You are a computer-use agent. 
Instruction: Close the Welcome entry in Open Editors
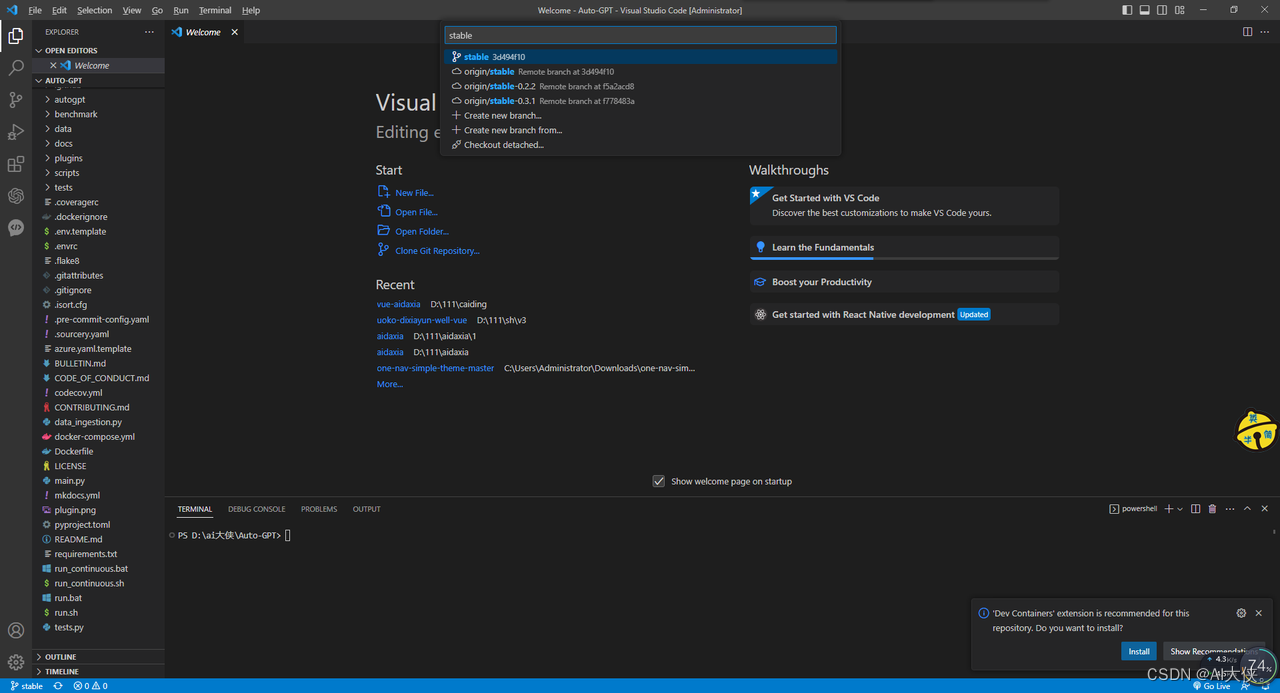(x=54, y=65)
